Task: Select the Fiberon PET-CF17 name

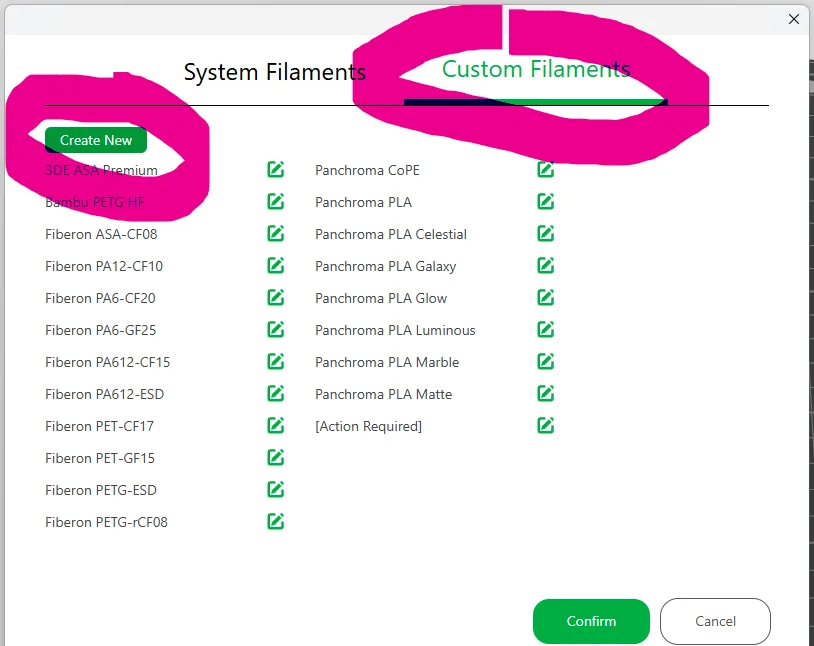Action: (x=100, y=426)
